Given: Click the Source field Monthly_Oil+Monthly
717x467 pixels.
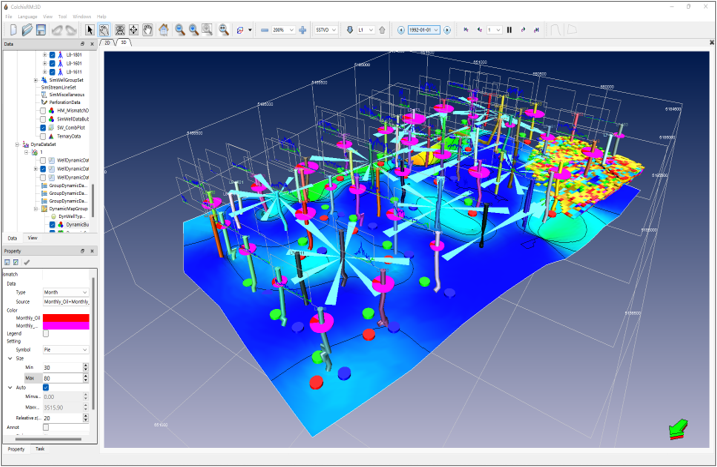Looking at the screenshot, I should click(x=66, y=302).
